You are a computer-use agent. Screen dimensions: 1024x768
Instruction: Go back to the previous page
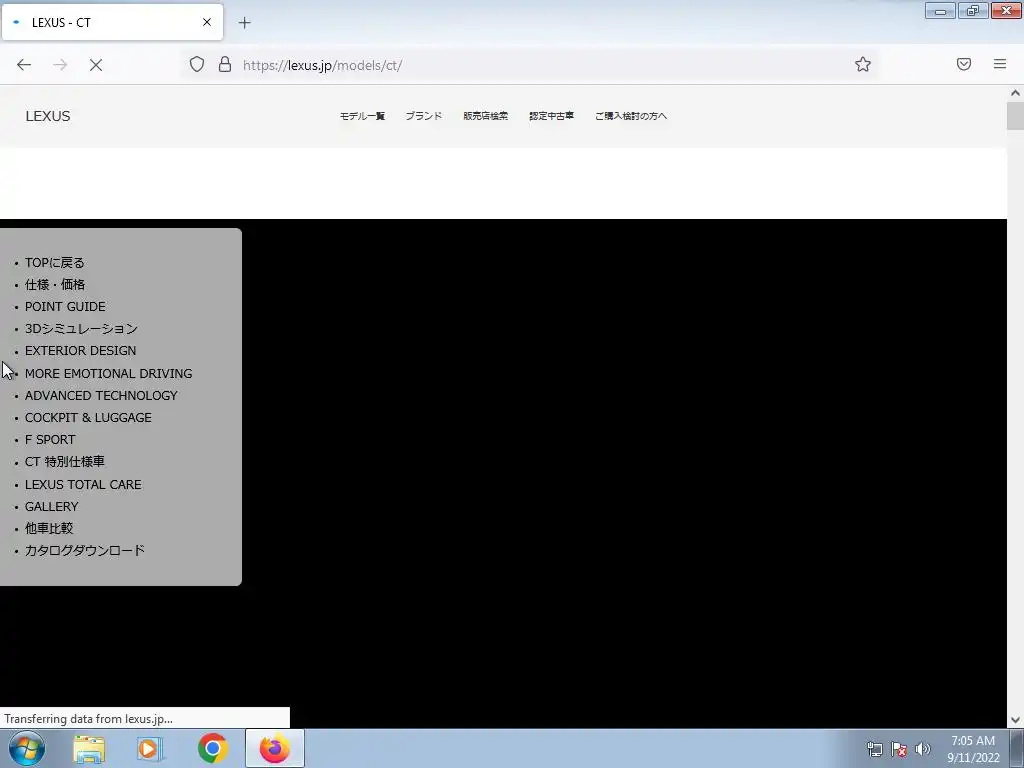click(24, 65)
